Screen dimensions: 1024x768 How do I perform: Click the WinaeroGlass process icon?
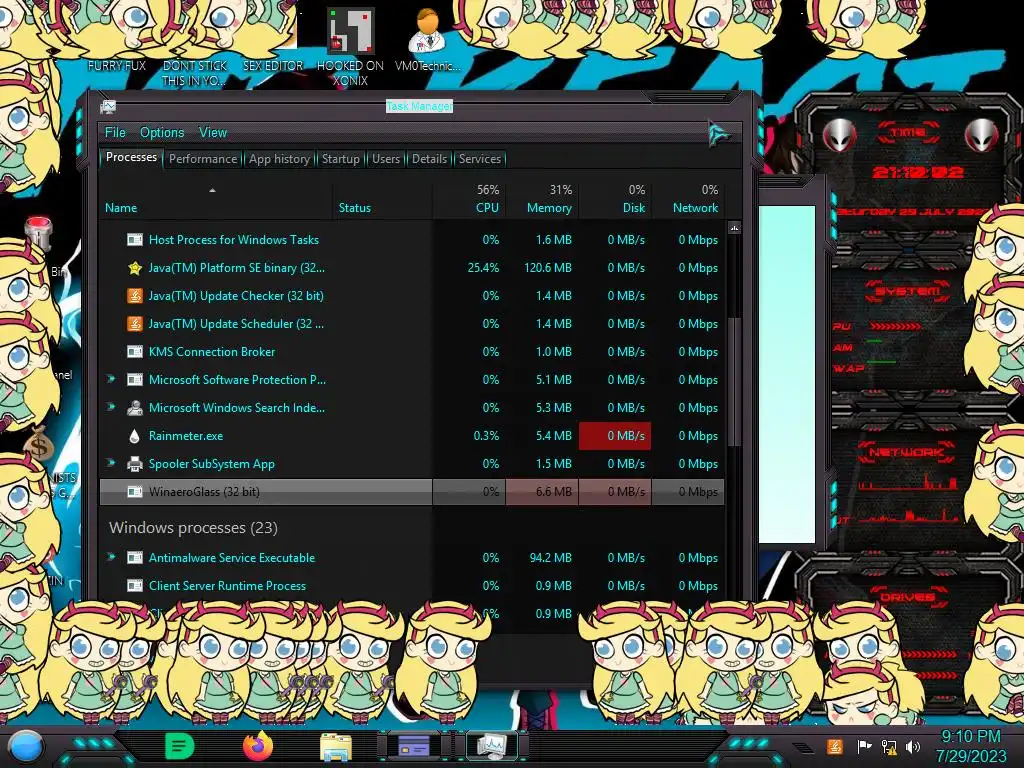tap(135, 492)
